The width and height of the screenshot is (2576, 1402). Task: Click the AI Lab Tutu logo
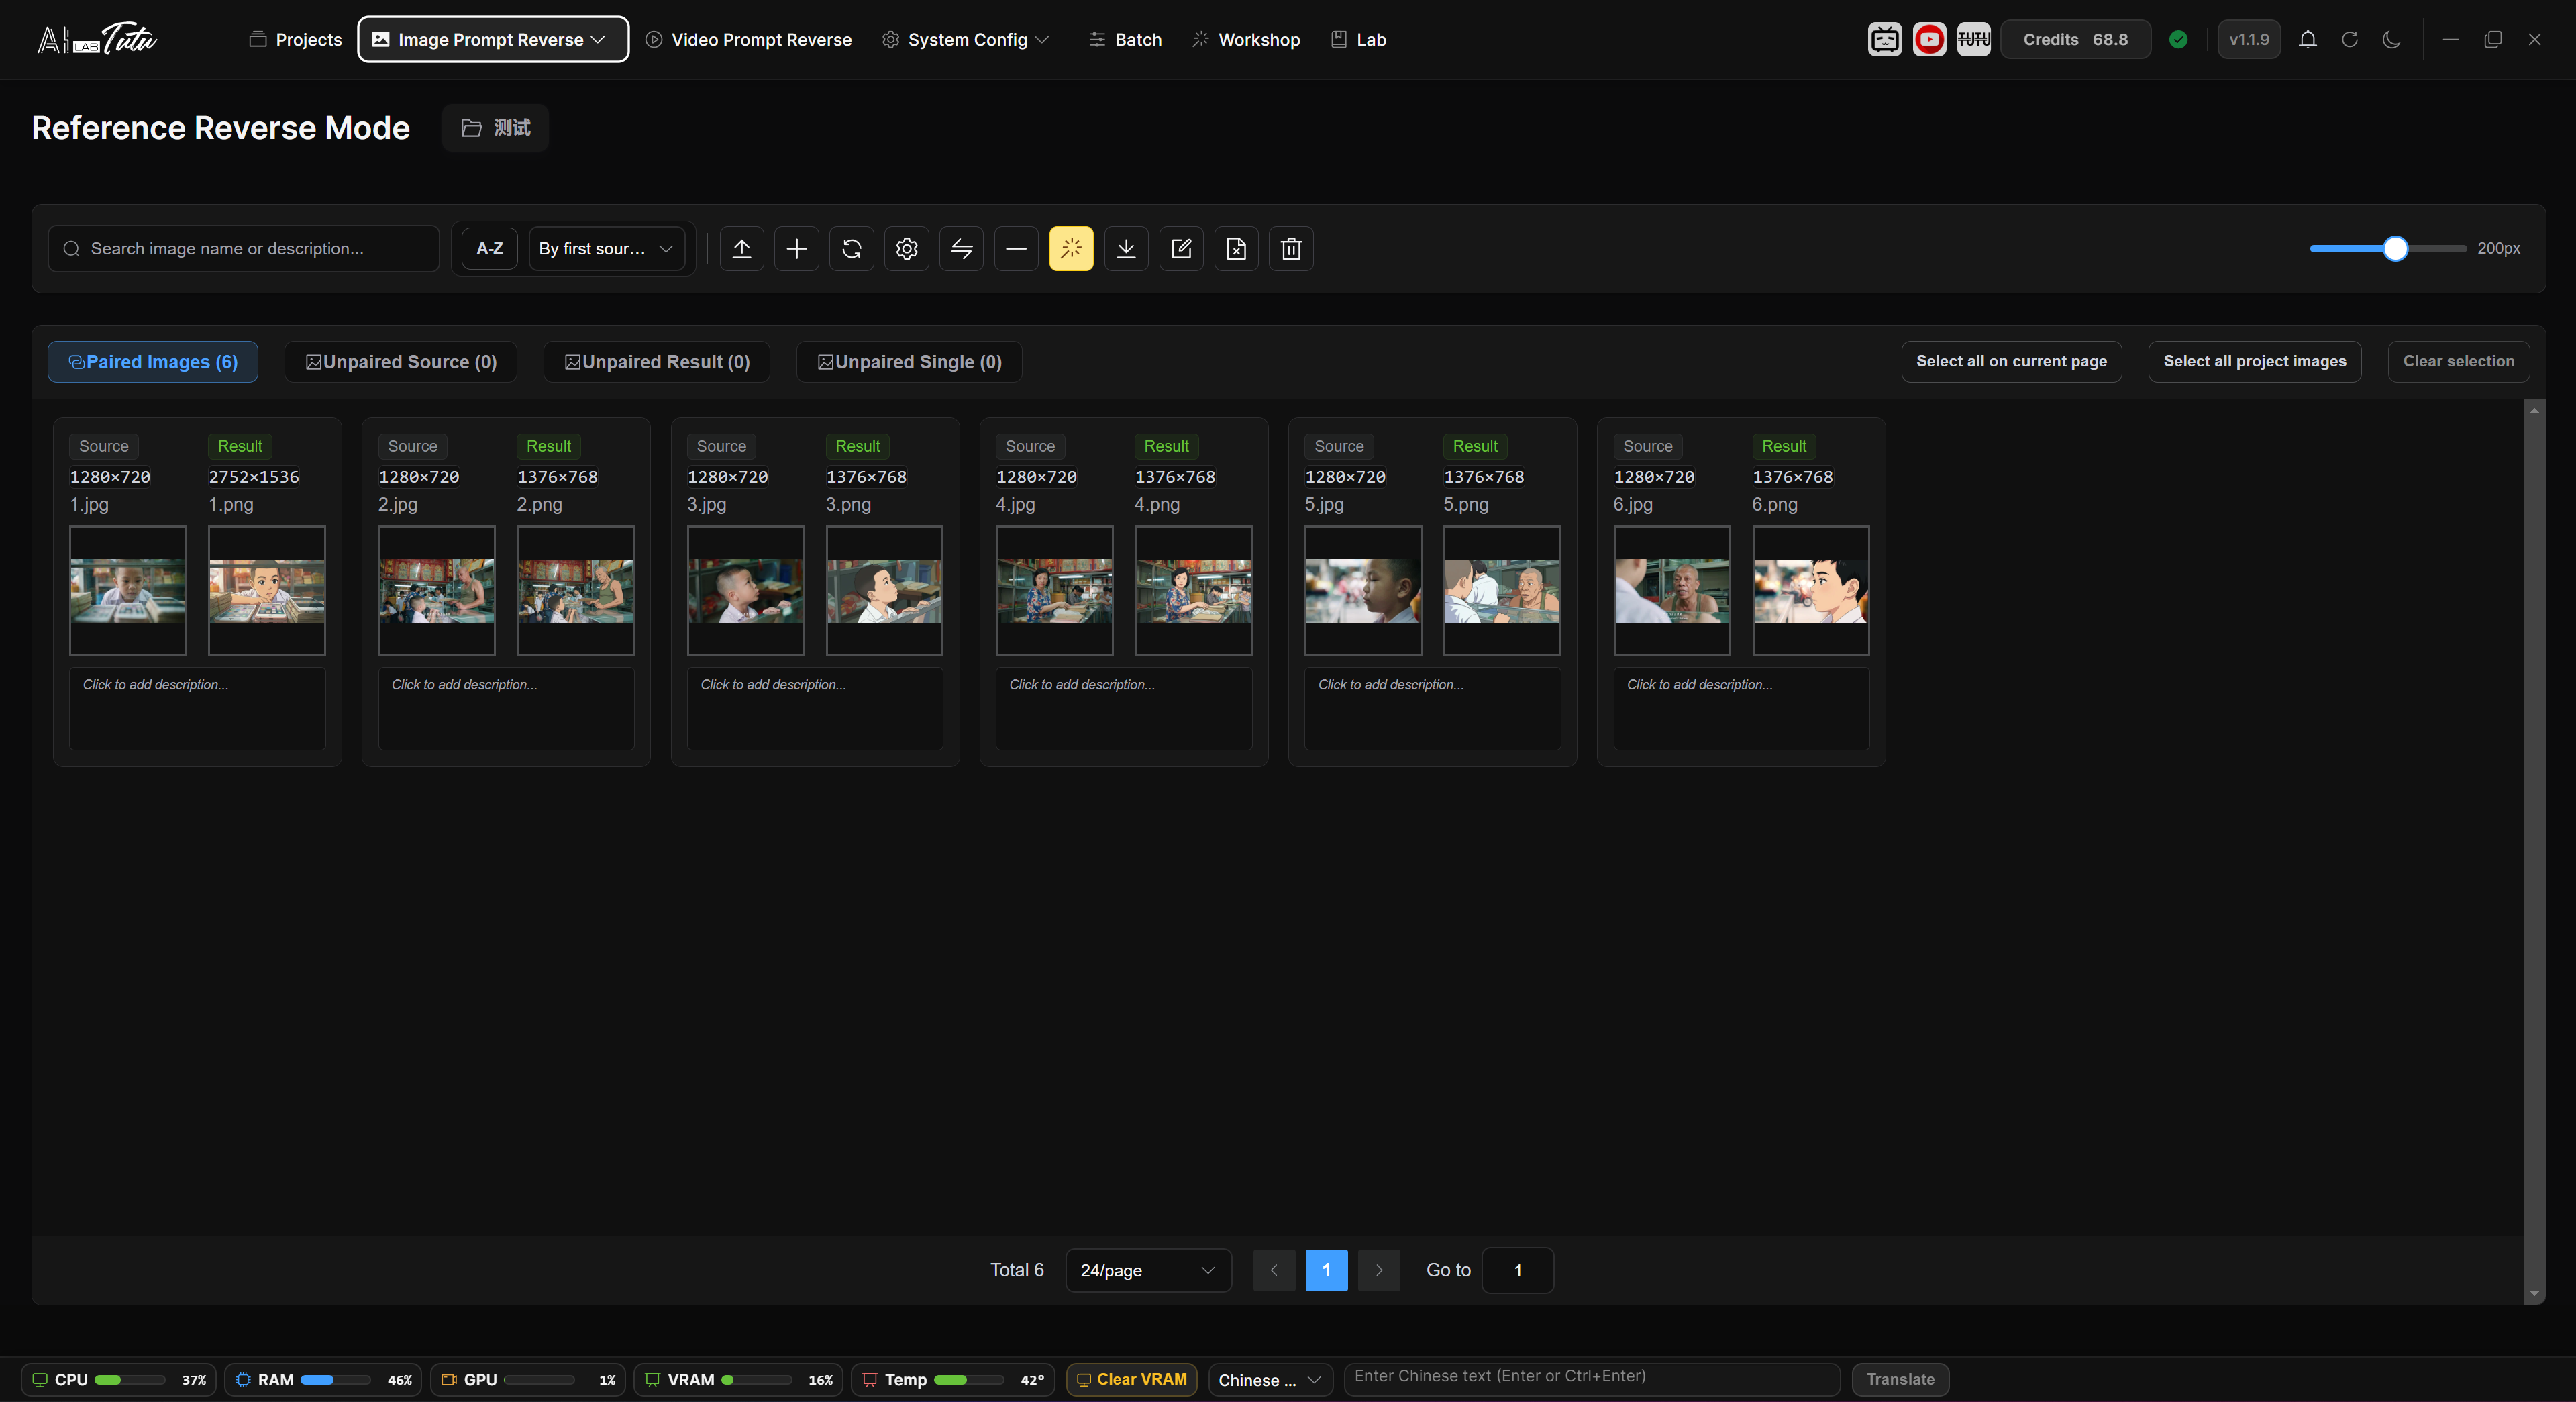(97, 39)
